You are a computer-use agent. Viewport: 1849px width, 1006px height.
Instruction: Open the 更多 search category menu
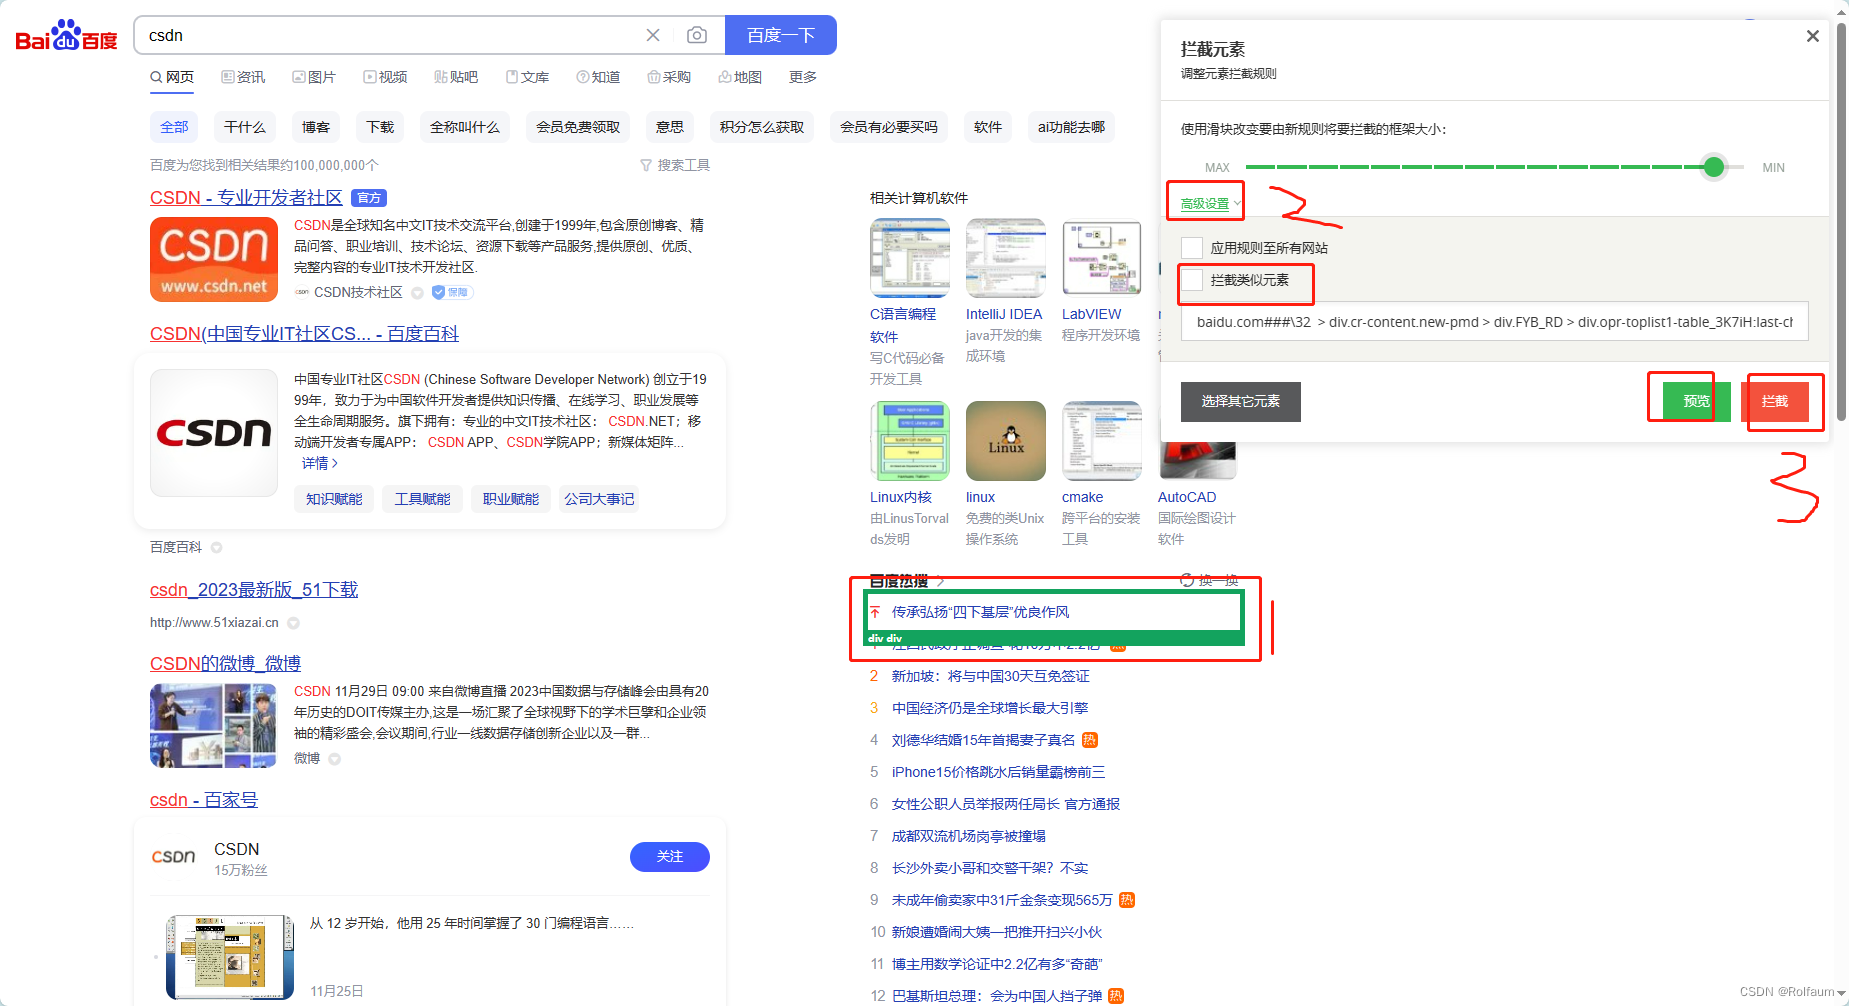click(802, 77)
